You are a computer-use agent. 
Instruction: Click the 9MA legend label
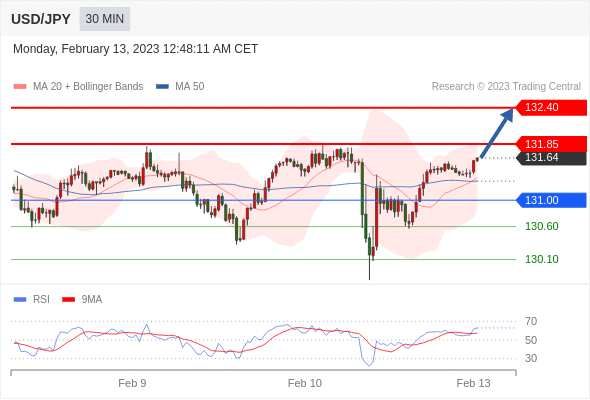tap(92, 300)
